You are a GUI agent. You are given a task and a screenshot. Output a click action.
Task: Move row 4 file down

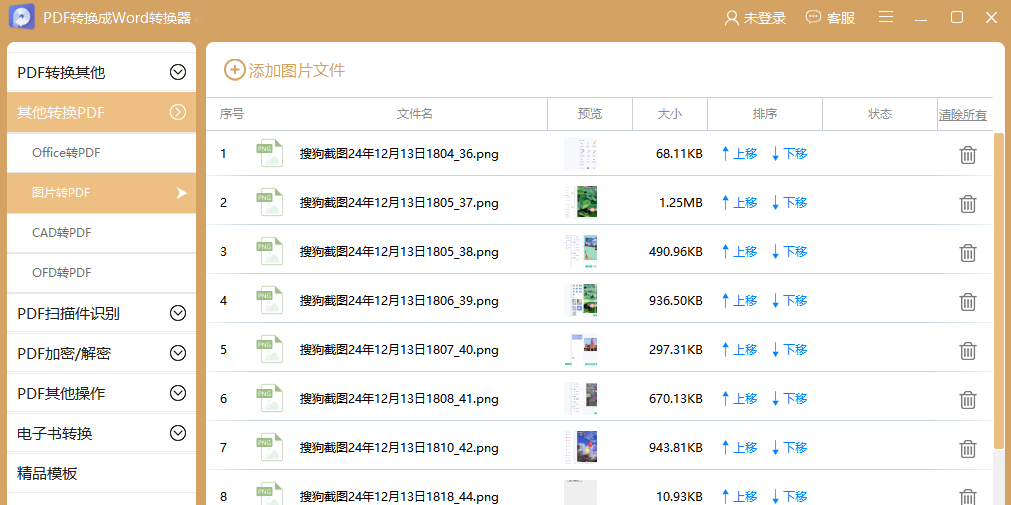point(789,301)
